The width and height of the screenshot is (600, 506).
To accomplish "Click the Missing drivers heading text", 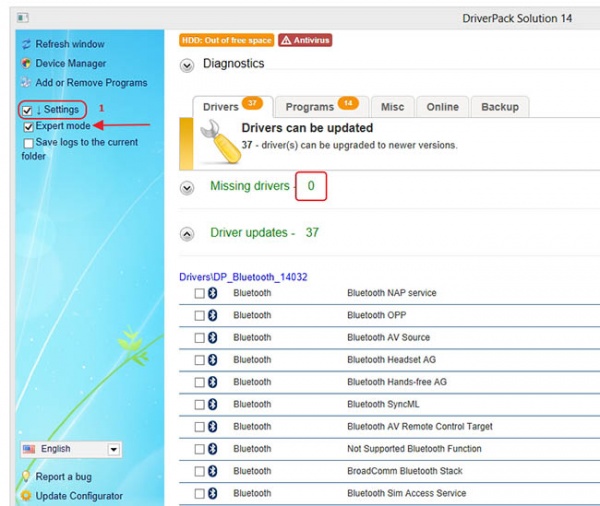I will (x=250, y=186).
